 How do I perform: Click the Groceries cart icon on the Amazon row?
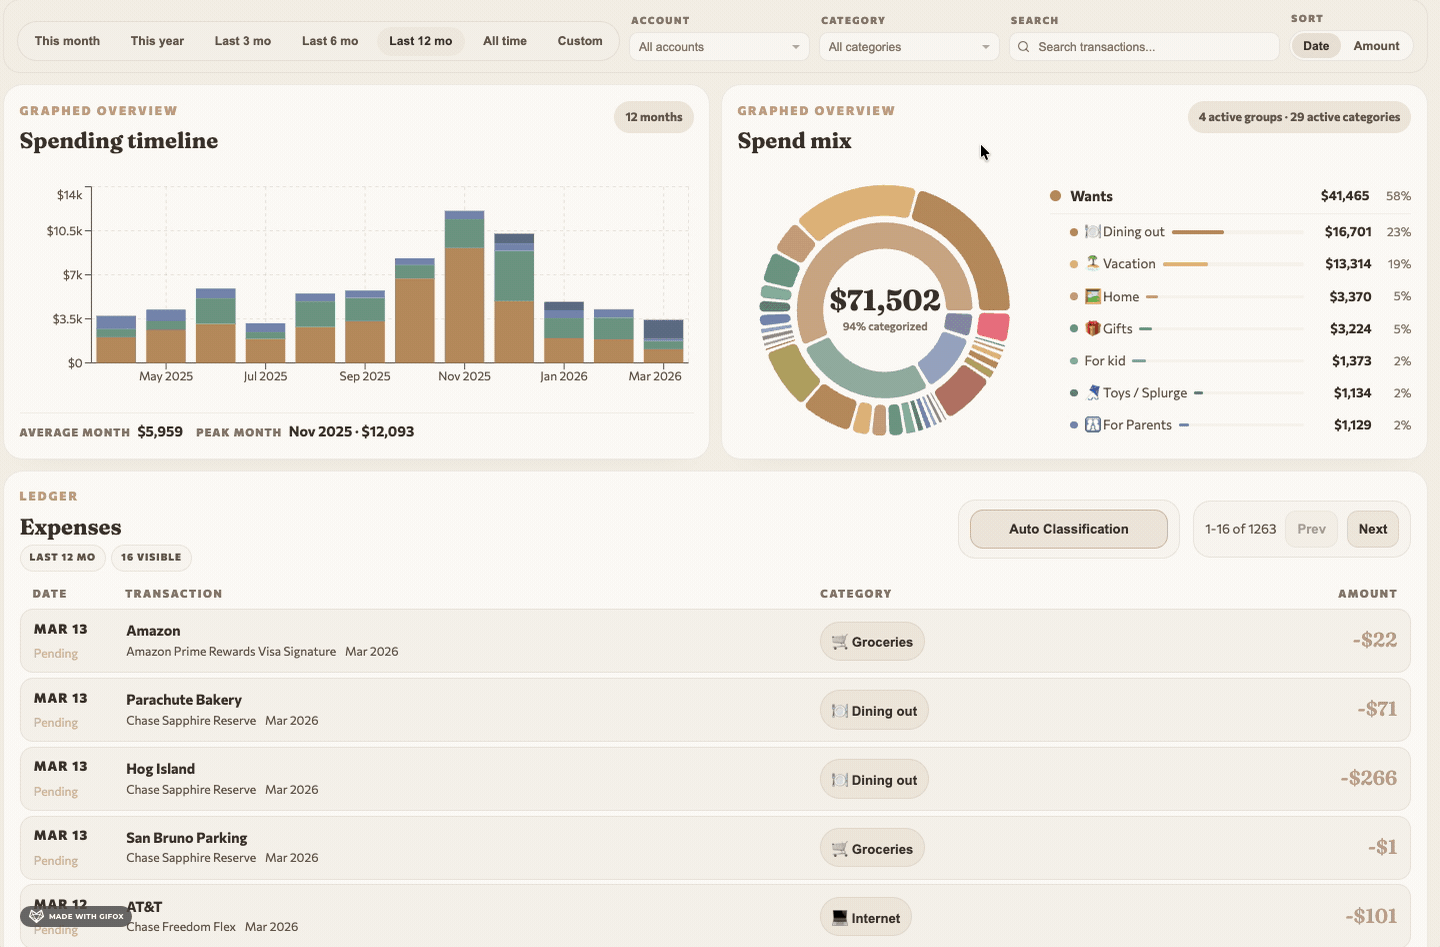pos(841,641)
